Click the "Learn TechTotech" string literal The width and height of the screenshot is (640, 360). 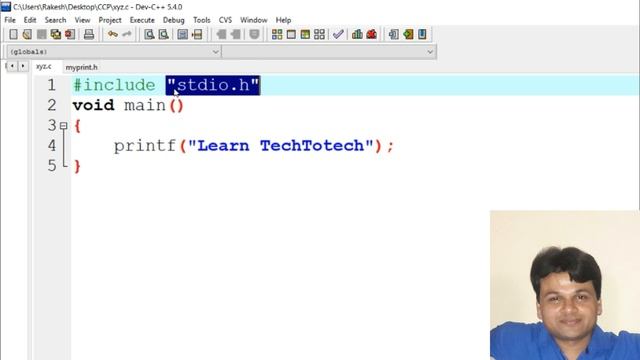pos(281,146)
